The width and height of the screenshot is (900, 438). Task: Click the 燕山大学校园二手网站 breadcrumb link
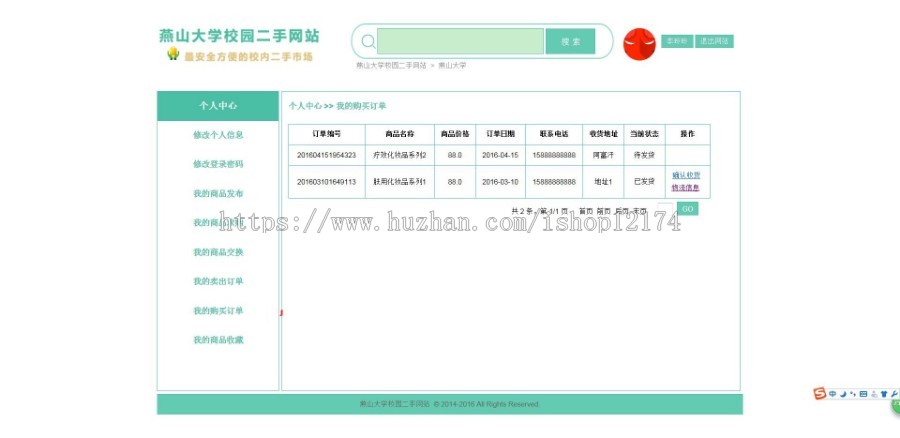pyautogui.click(x=391, y=65)
